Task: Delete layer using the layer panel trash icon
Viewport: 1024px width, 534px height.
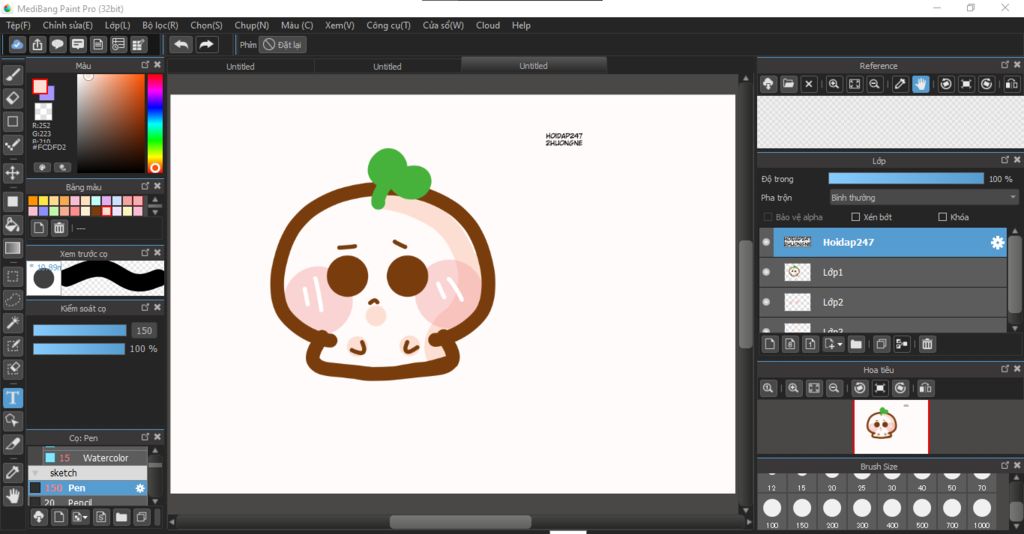Action: point(927,344)
